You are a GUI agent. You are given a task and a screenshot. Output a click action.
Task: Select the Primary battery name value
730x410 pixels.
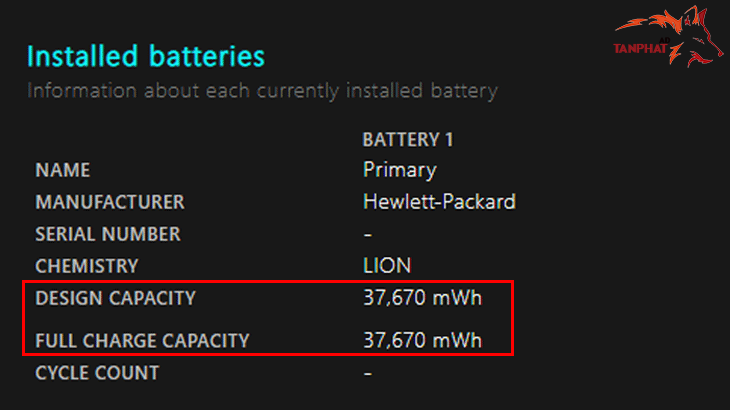click(400, 170)
